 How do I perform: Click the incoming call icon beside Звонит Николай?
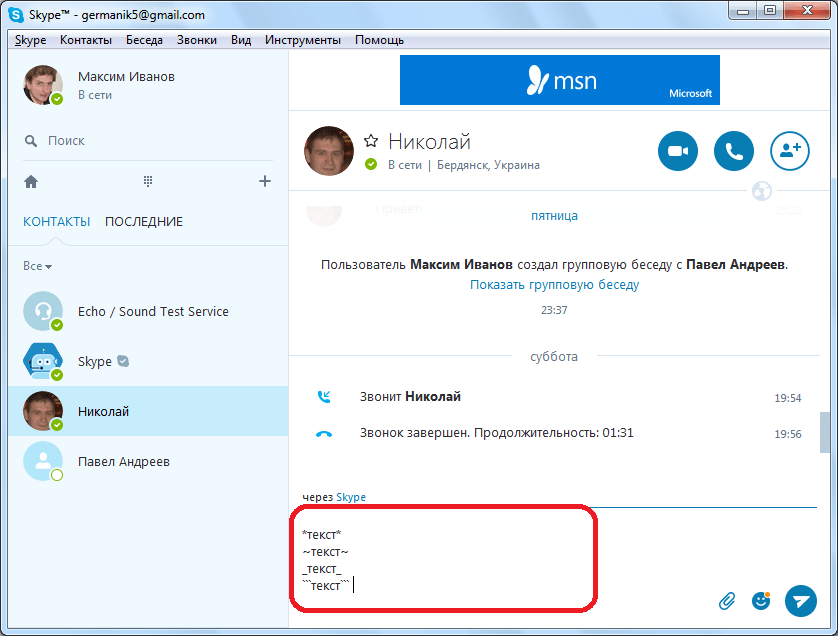324,397
